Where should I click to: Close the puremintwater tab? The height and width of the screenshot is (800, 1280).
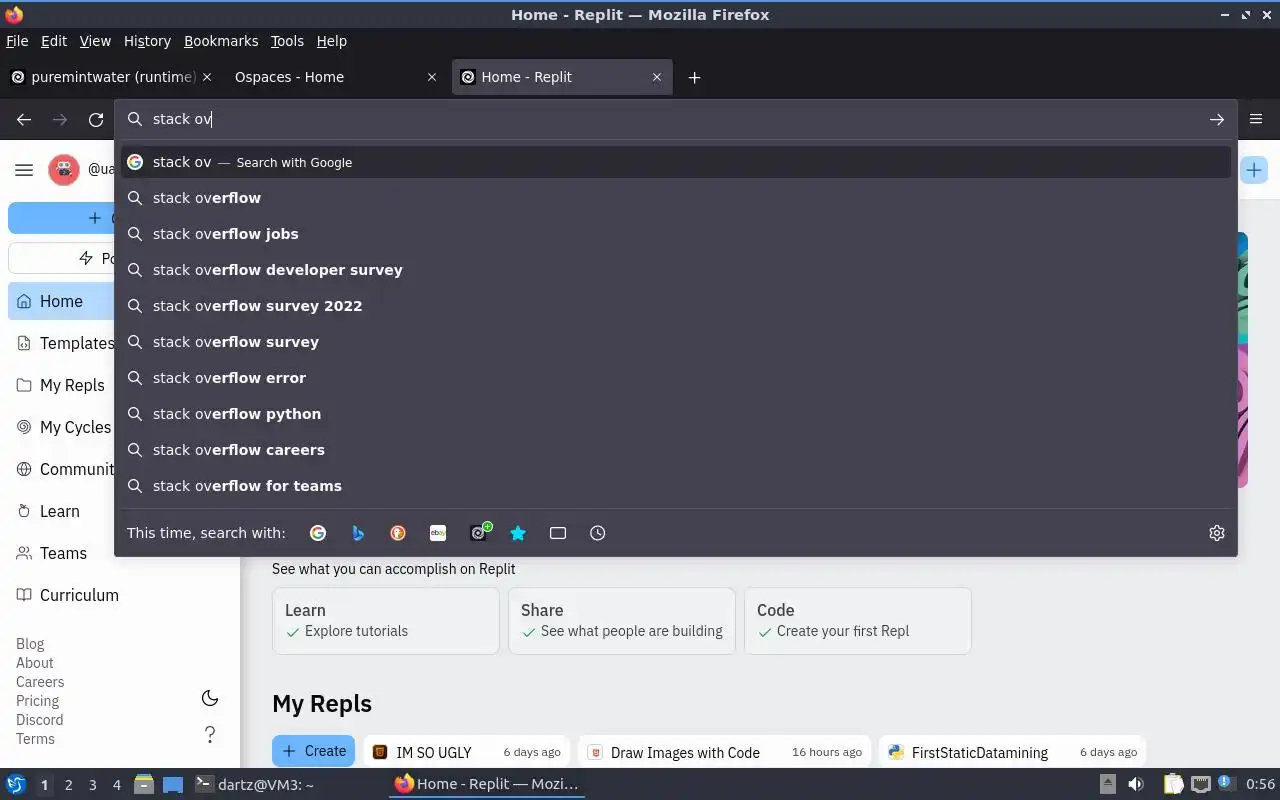(207, 77)
